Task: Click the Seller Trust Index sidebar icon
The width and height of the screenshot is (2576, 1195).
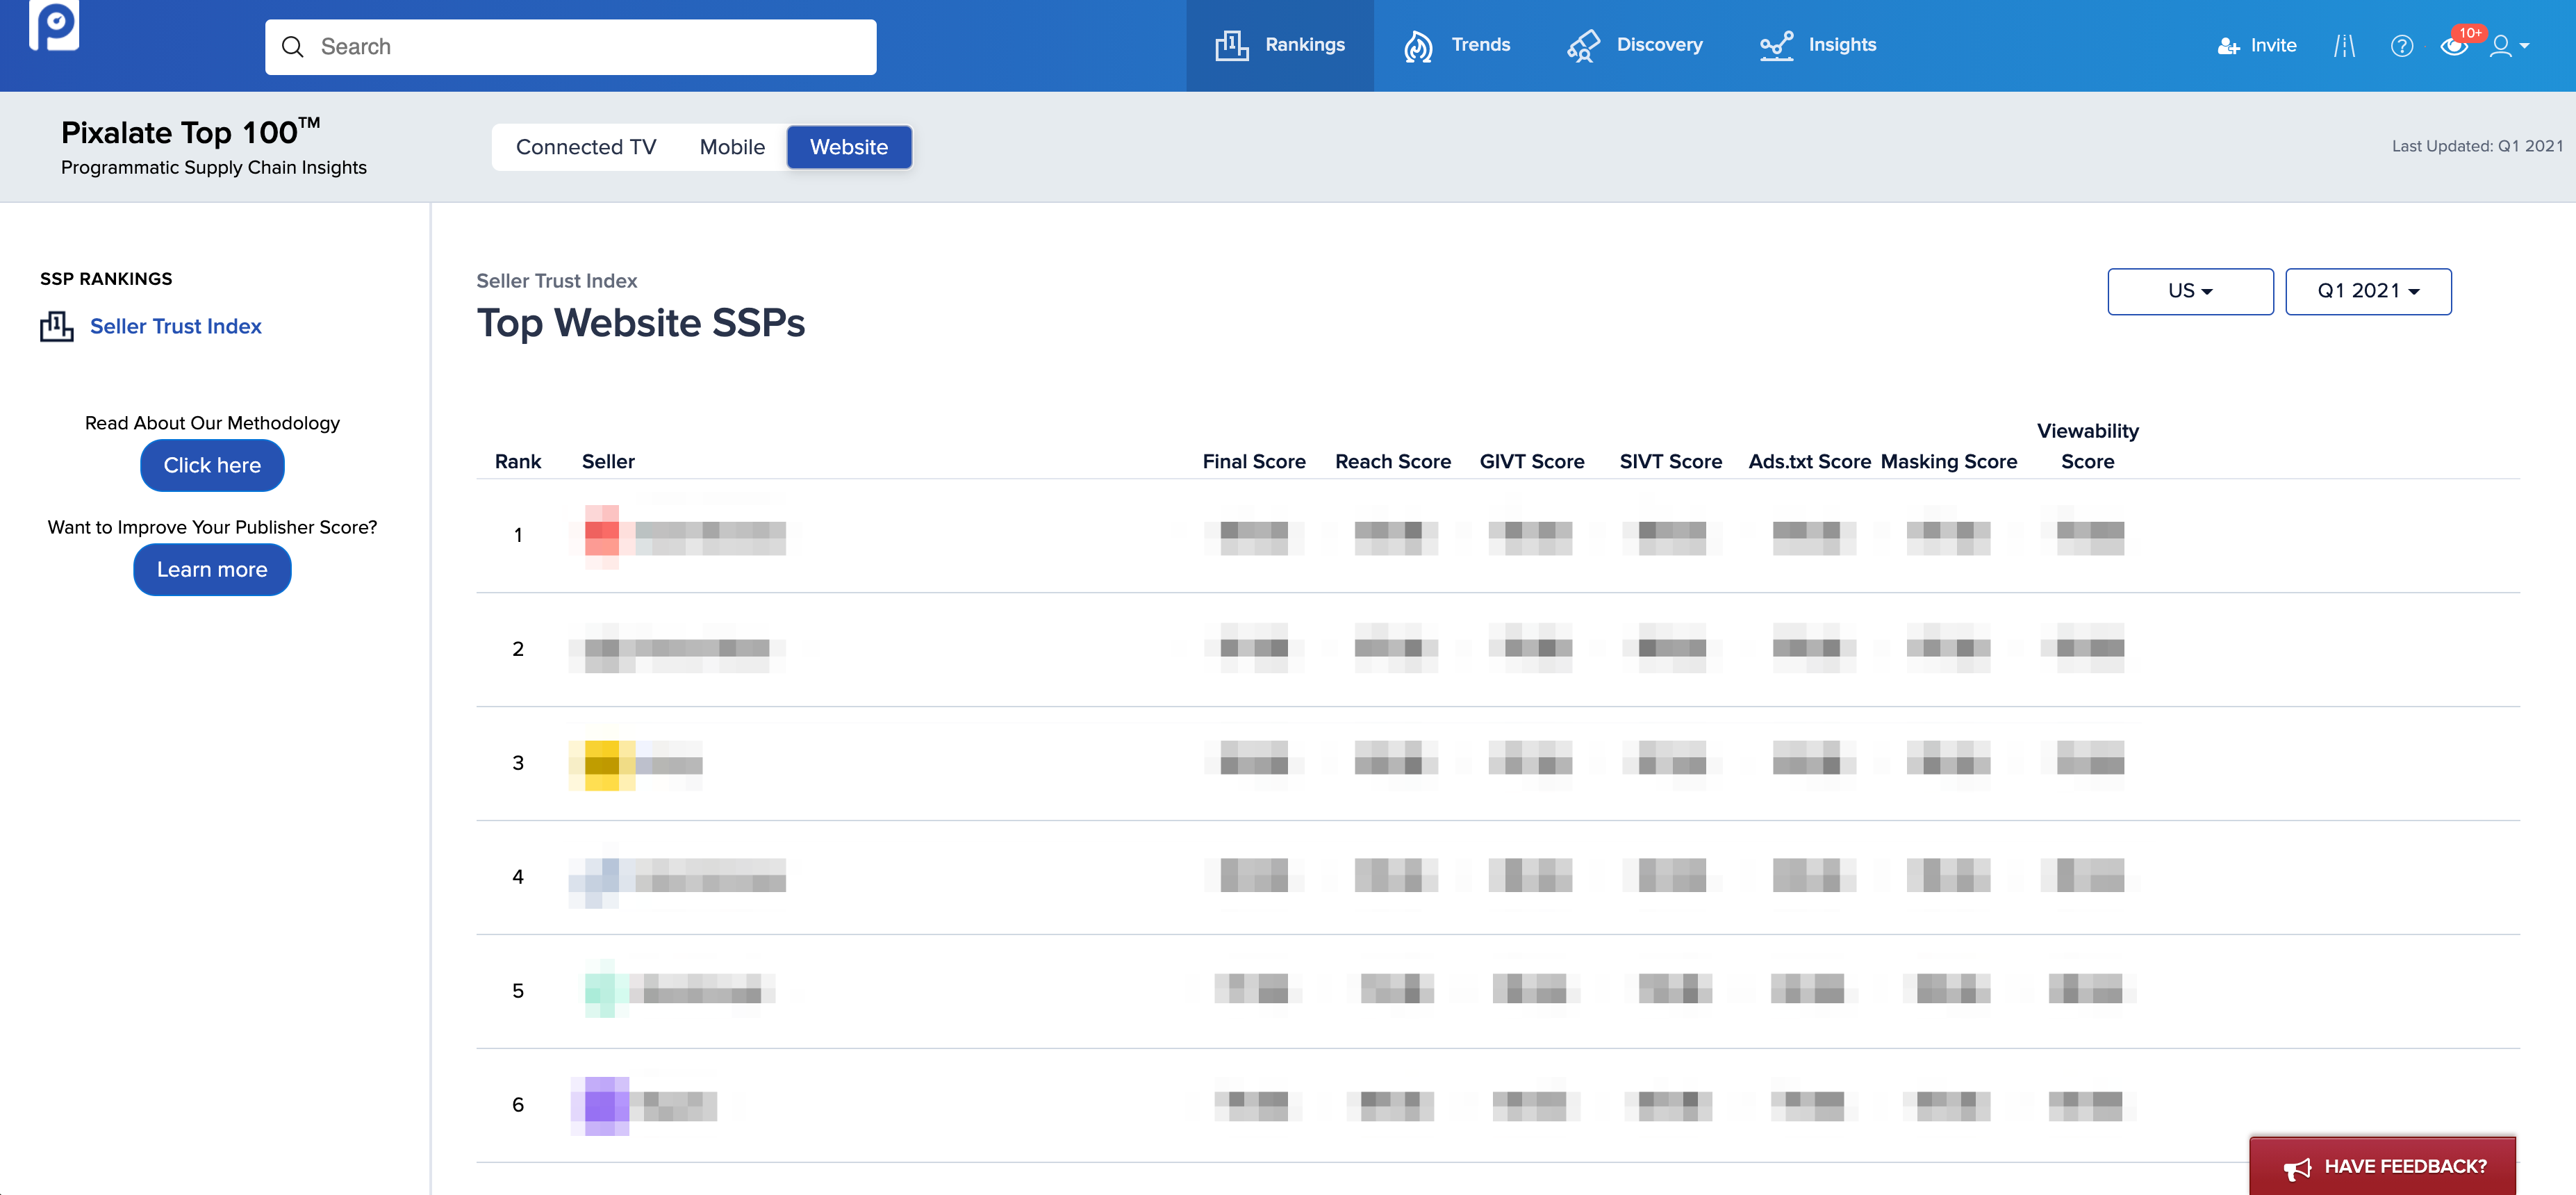Action: (57, 326)
